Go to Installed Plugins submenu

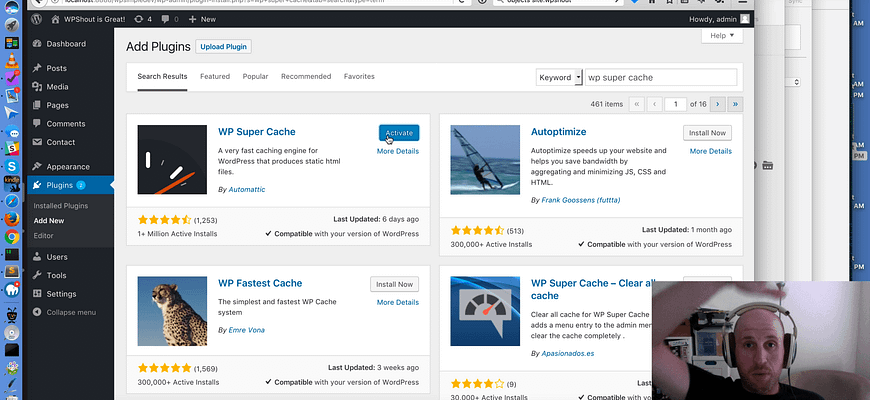pyautogui.click(x=60, y=206)
